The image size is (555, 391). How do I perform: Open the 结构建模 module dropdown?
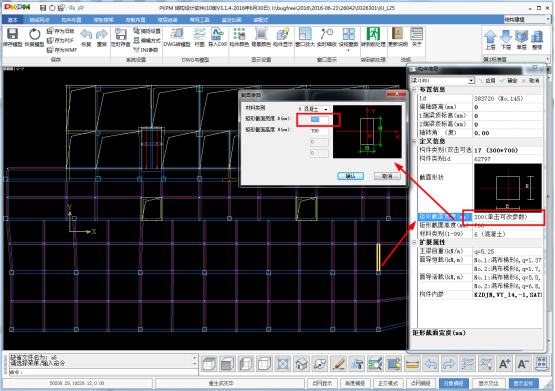click(527, 19)
